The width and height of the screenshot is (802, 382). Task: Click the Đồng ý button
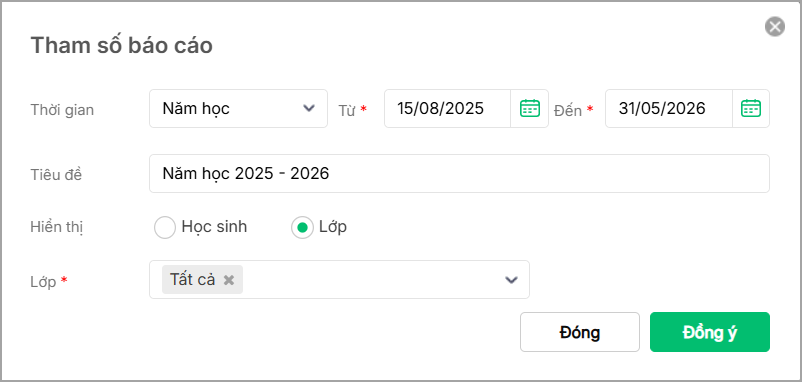coord(709,332)
